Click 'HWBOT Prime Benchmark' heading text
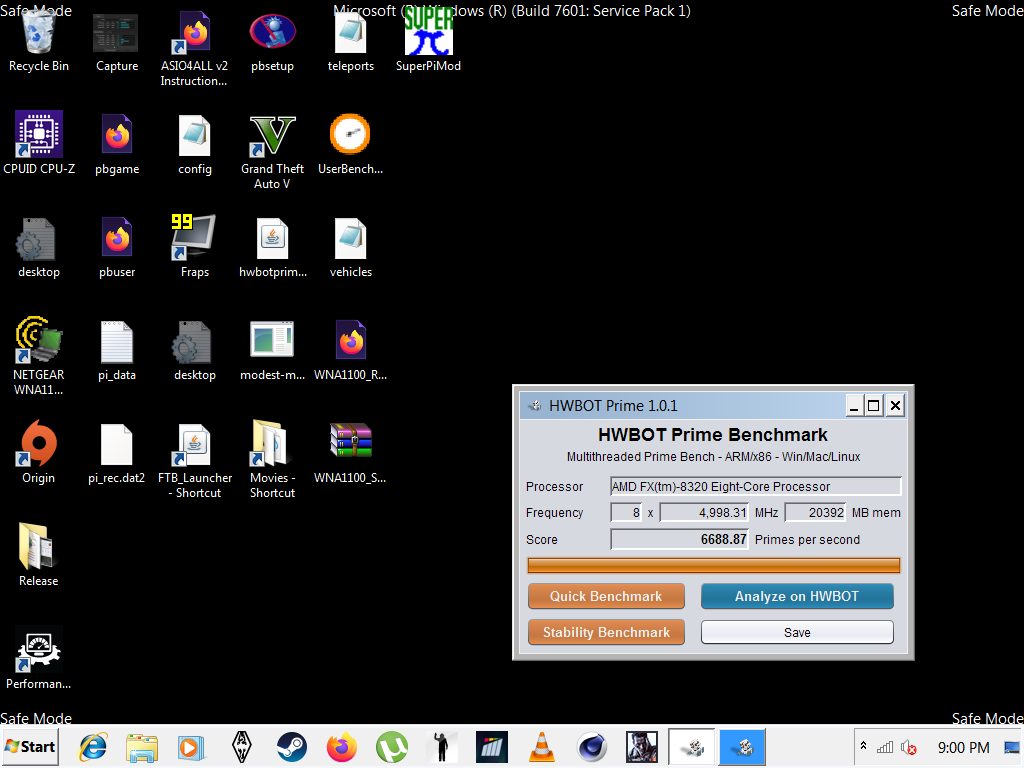The width and height of the screenshot is (1024, 768). [712, 435]
